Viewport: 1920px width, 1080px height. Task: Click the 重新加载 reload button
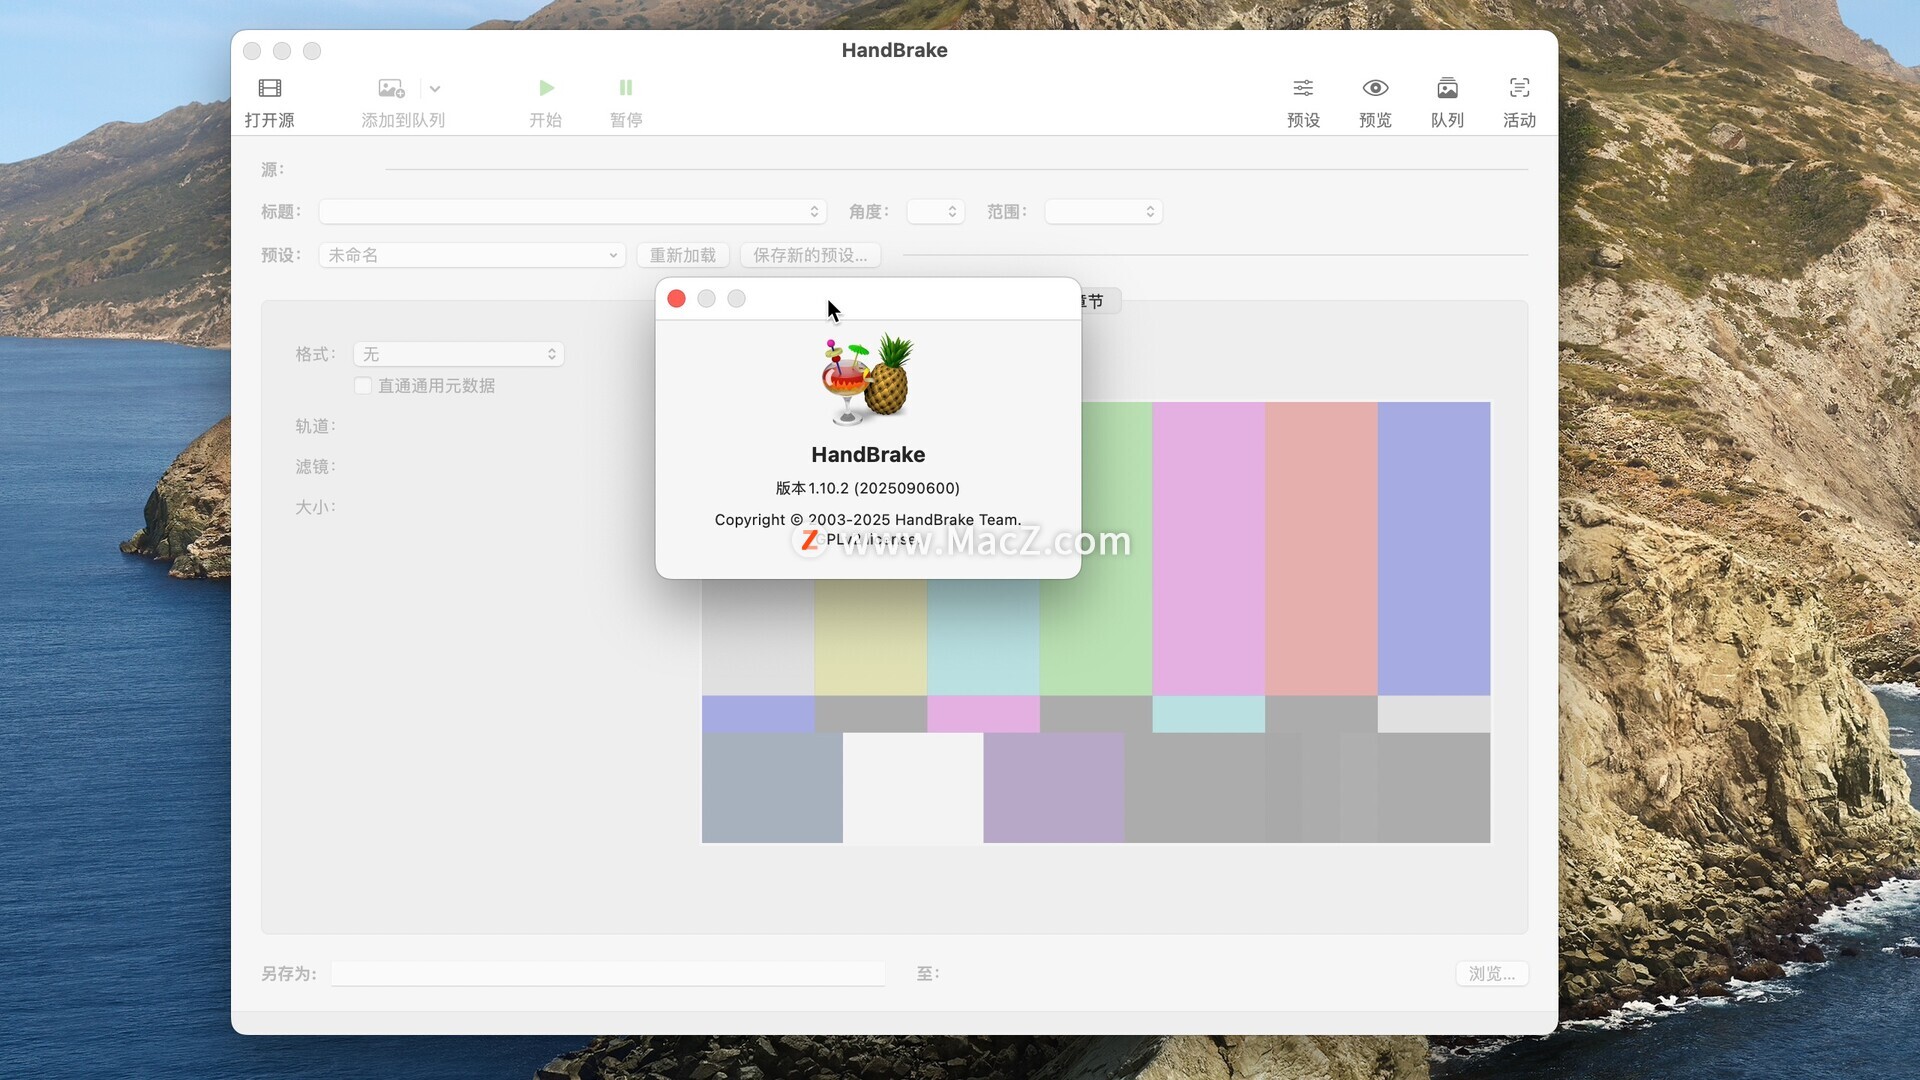(x=683, y=255)
